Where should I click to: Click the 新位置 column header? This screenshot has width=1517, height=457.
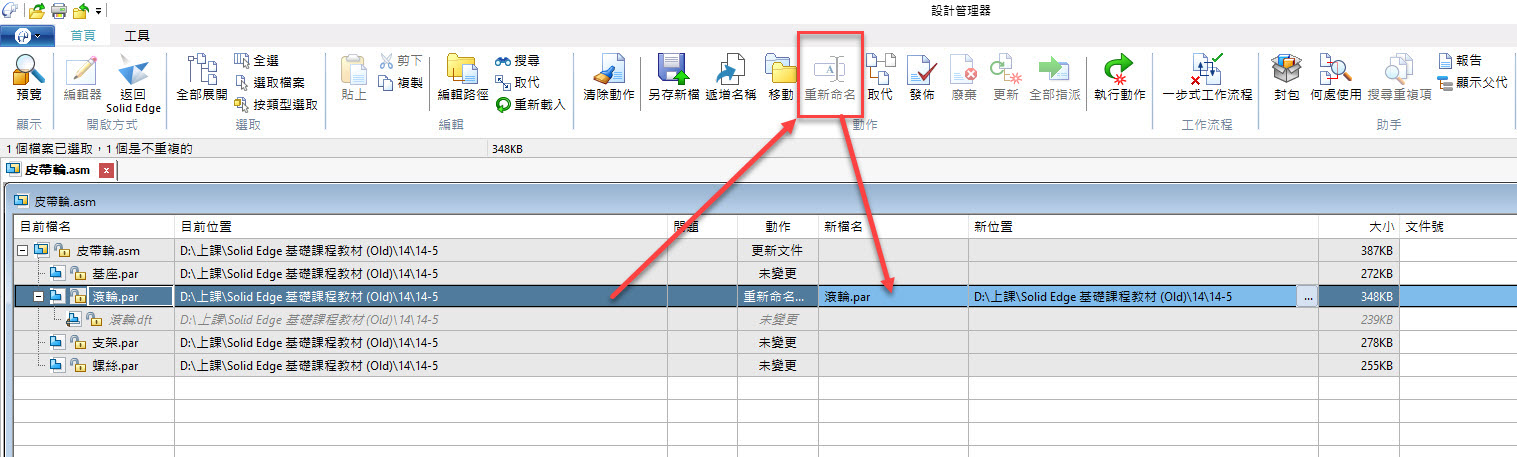[1143, 227]
